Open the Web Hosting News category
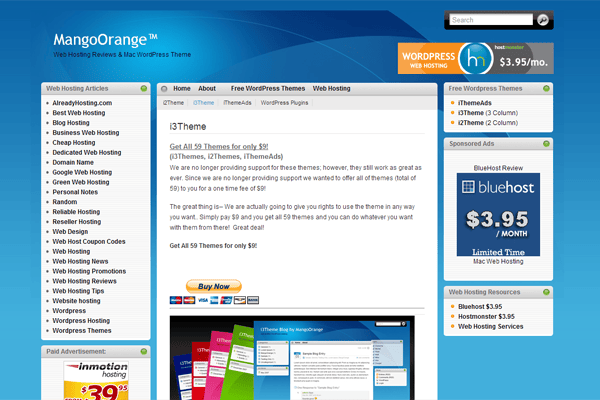 tap(80, 261)
